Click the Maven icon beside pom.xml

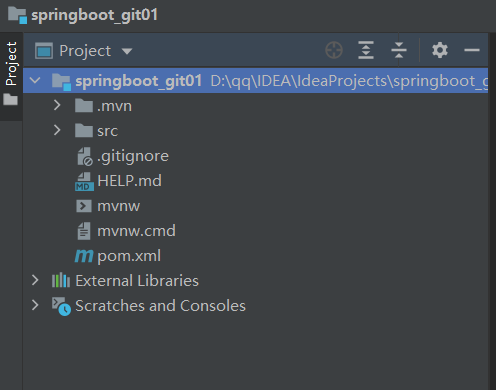[84, 256]
